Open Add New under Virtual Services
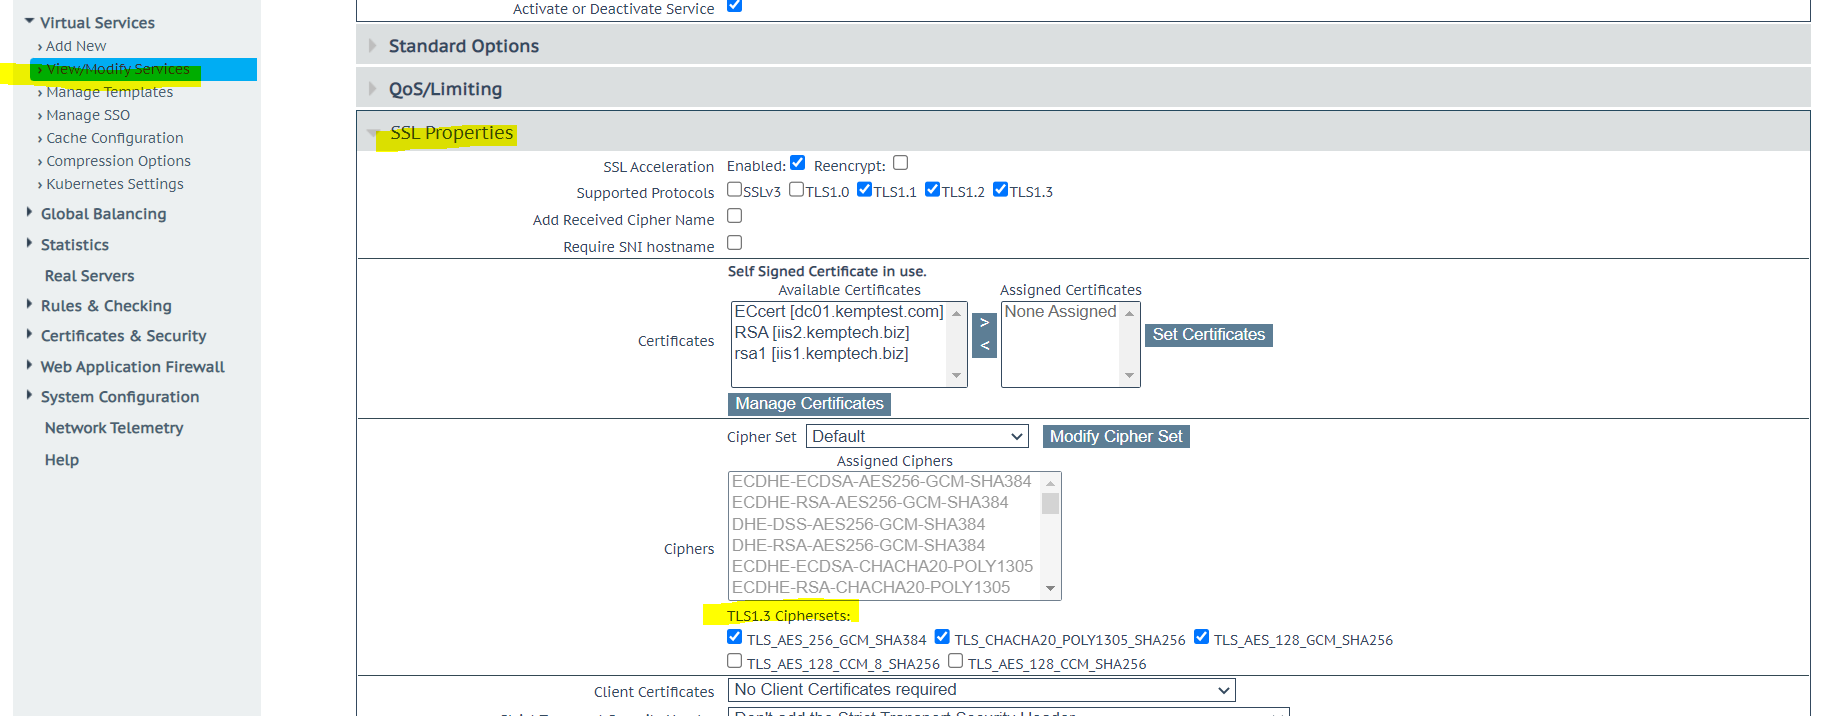This screenshot has width=1839, height=716. click(x=75, y=46)
